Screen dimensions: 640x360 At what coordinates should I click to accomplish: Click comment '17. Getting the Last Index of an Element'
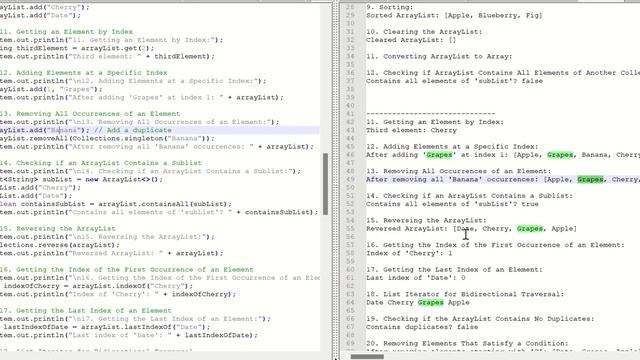[x=86, y=311]
